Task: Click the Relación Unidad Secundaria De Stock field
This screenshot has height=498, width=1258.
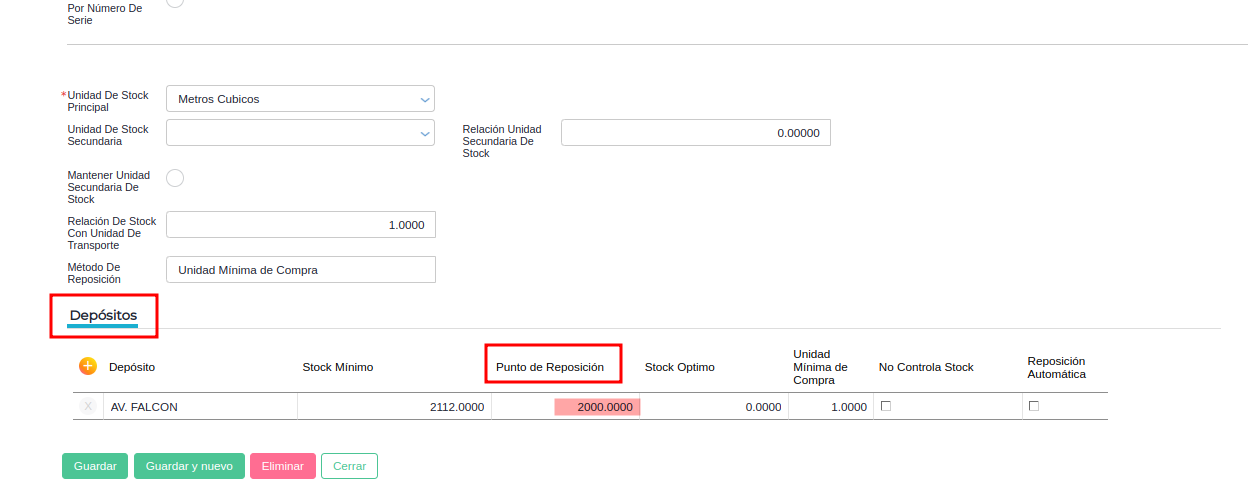Action: coord(695,132)
